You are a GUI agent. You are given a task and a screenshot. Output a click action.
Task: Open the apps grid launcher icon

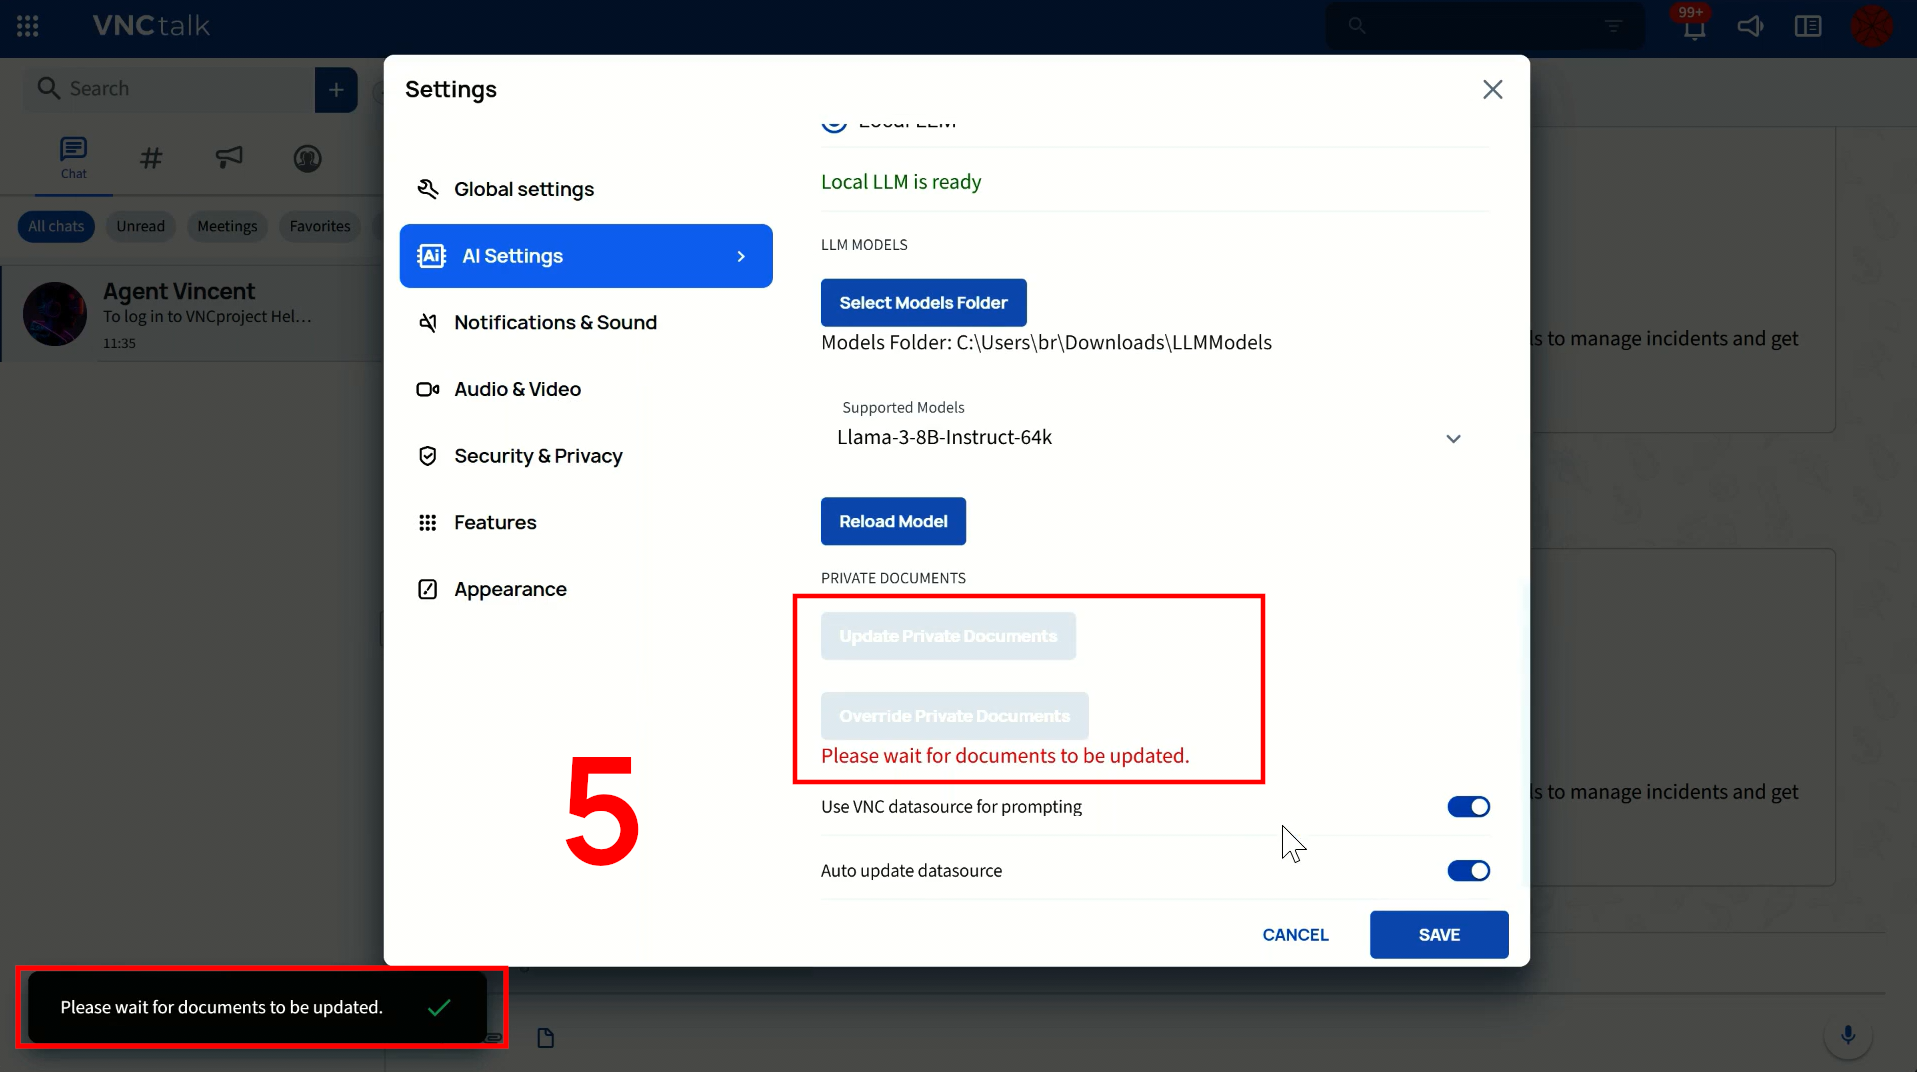point(28,26)
